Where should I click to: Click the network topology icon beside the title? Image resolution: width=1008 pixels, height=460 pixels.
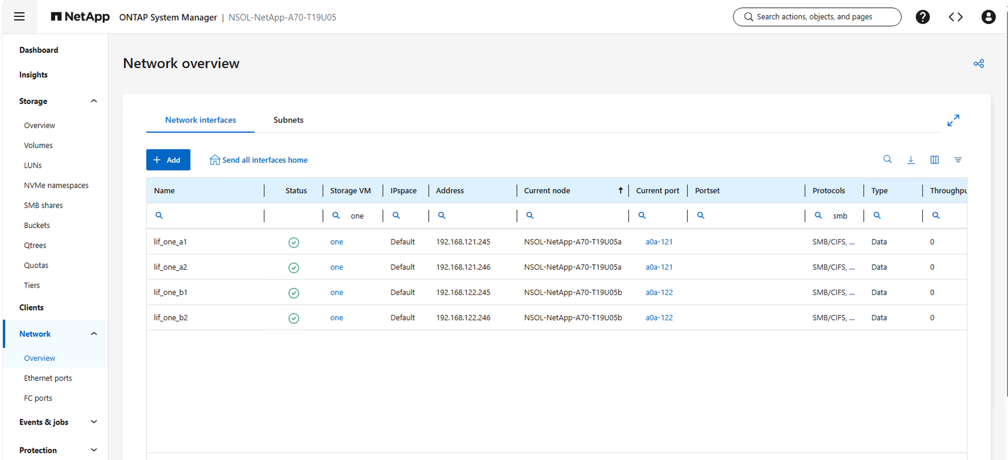coord(978,64)
